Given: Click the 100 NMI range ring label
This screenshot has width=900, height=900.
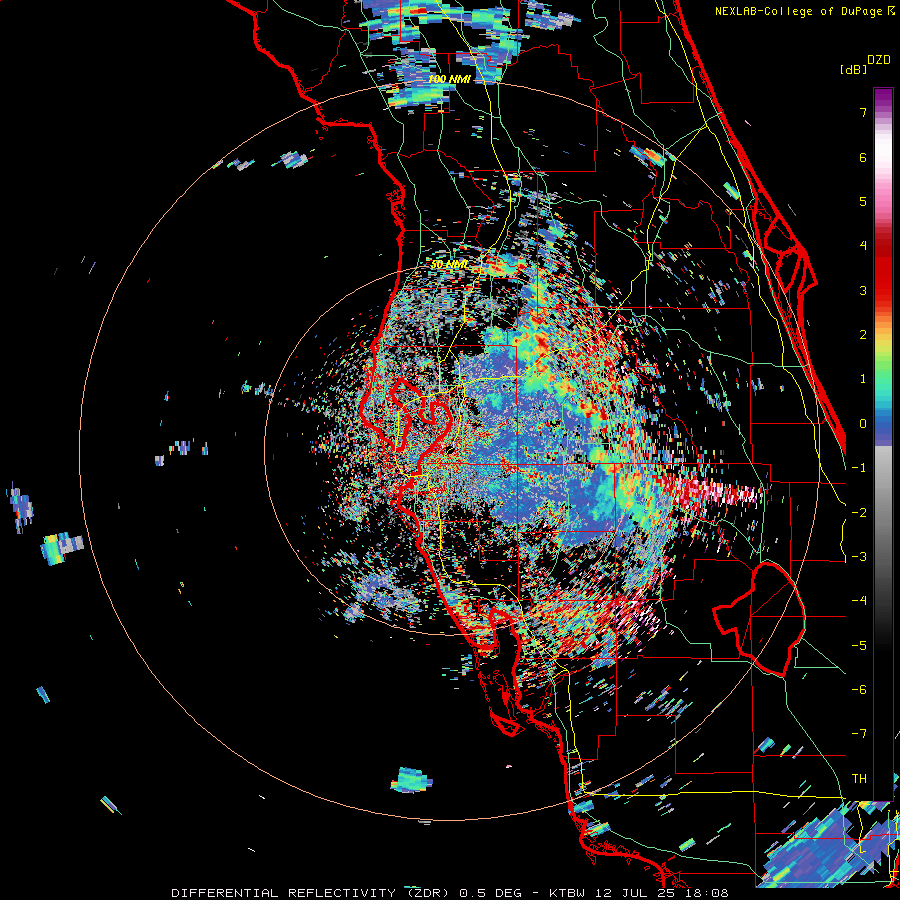Looking at the screenshot, I should click(x=449, y=79).
